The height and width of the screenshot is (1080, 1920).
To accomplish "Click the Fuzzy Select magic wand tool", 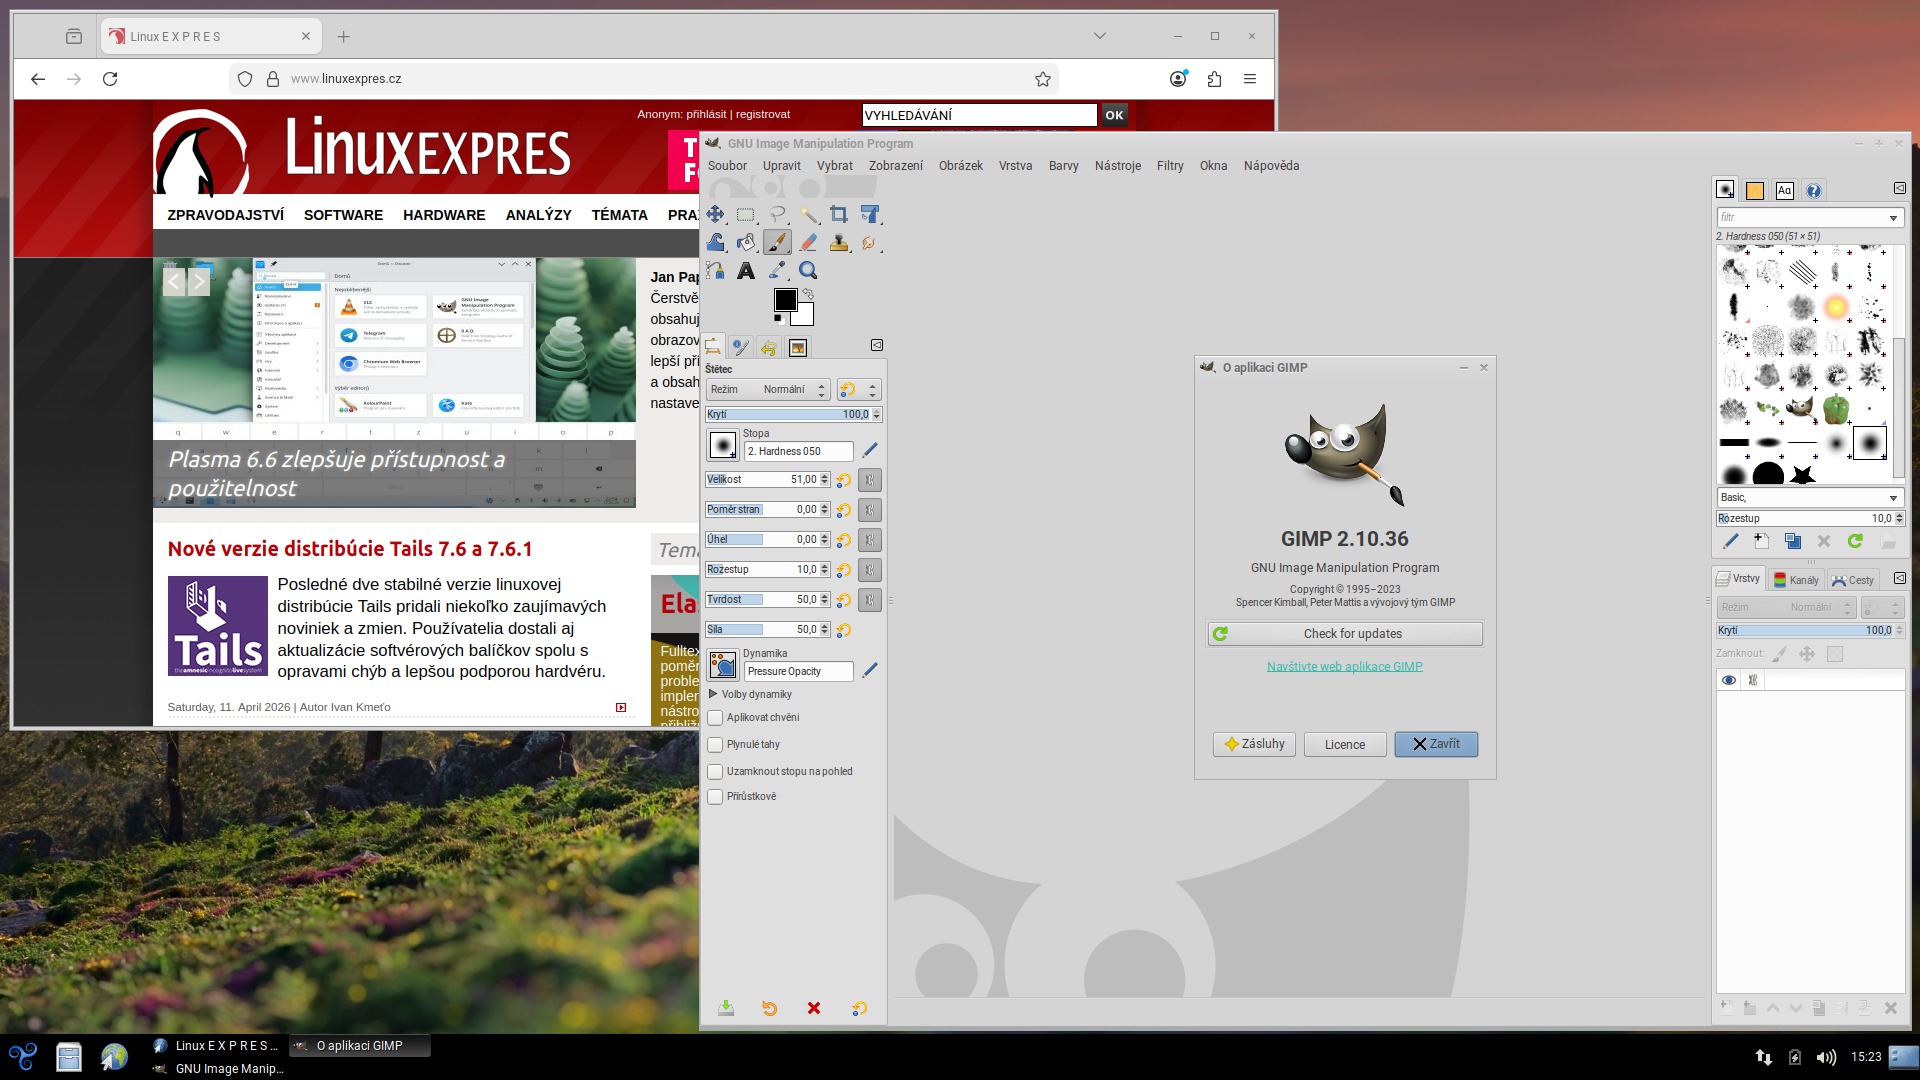I will 808,214.
